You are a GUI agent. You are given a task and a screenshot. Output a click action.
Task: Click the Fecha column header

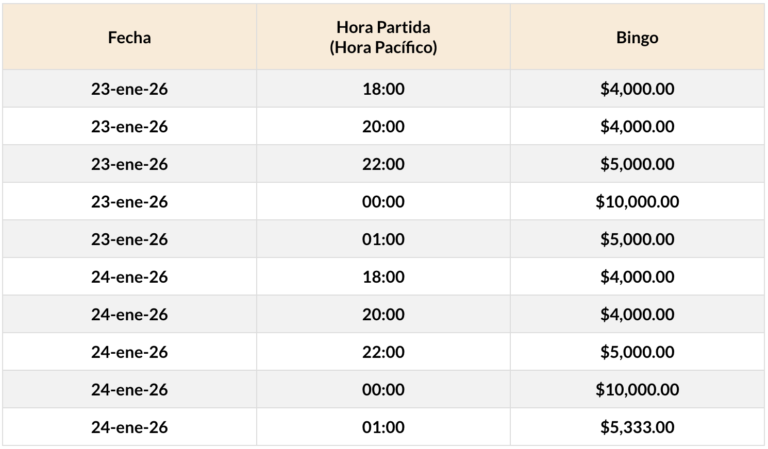[x=129, y=38]
